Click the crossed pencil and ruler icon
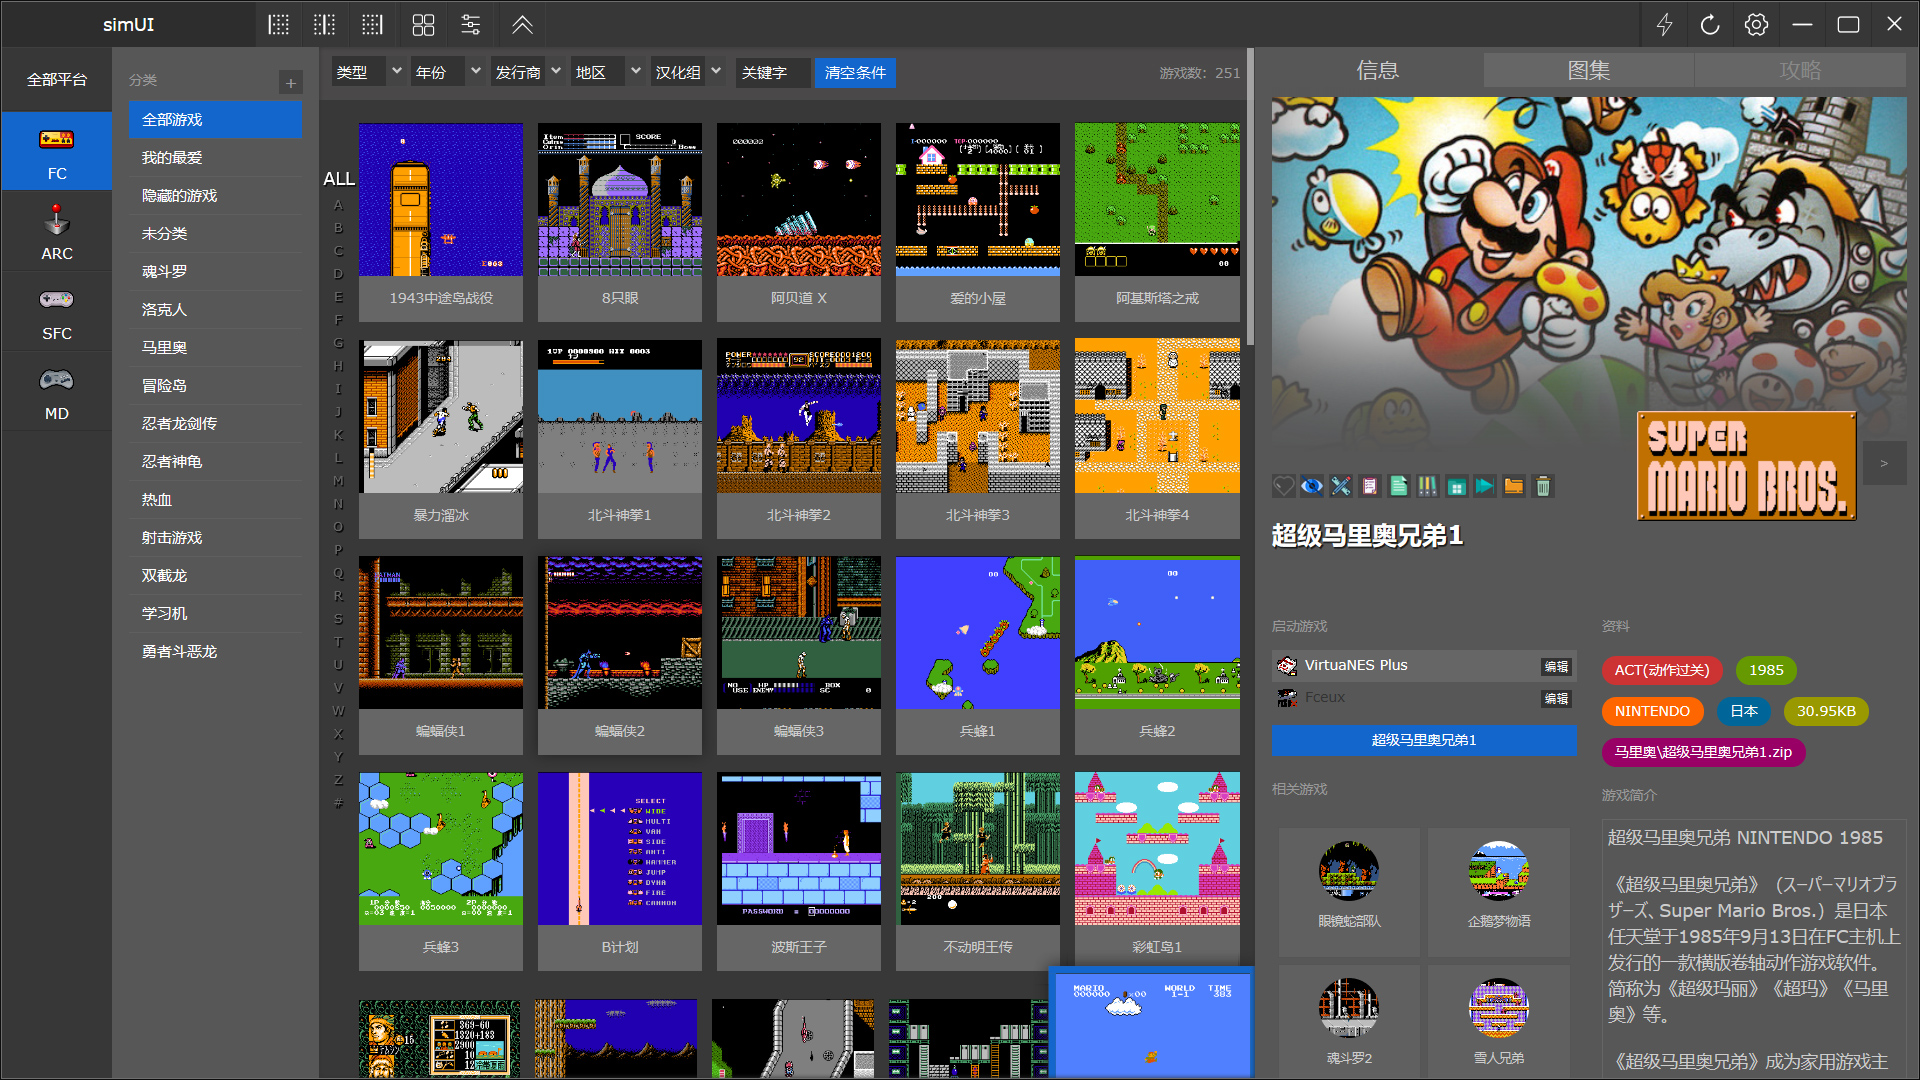Screen dimensions: 1920x1080 click(1341, 487)
